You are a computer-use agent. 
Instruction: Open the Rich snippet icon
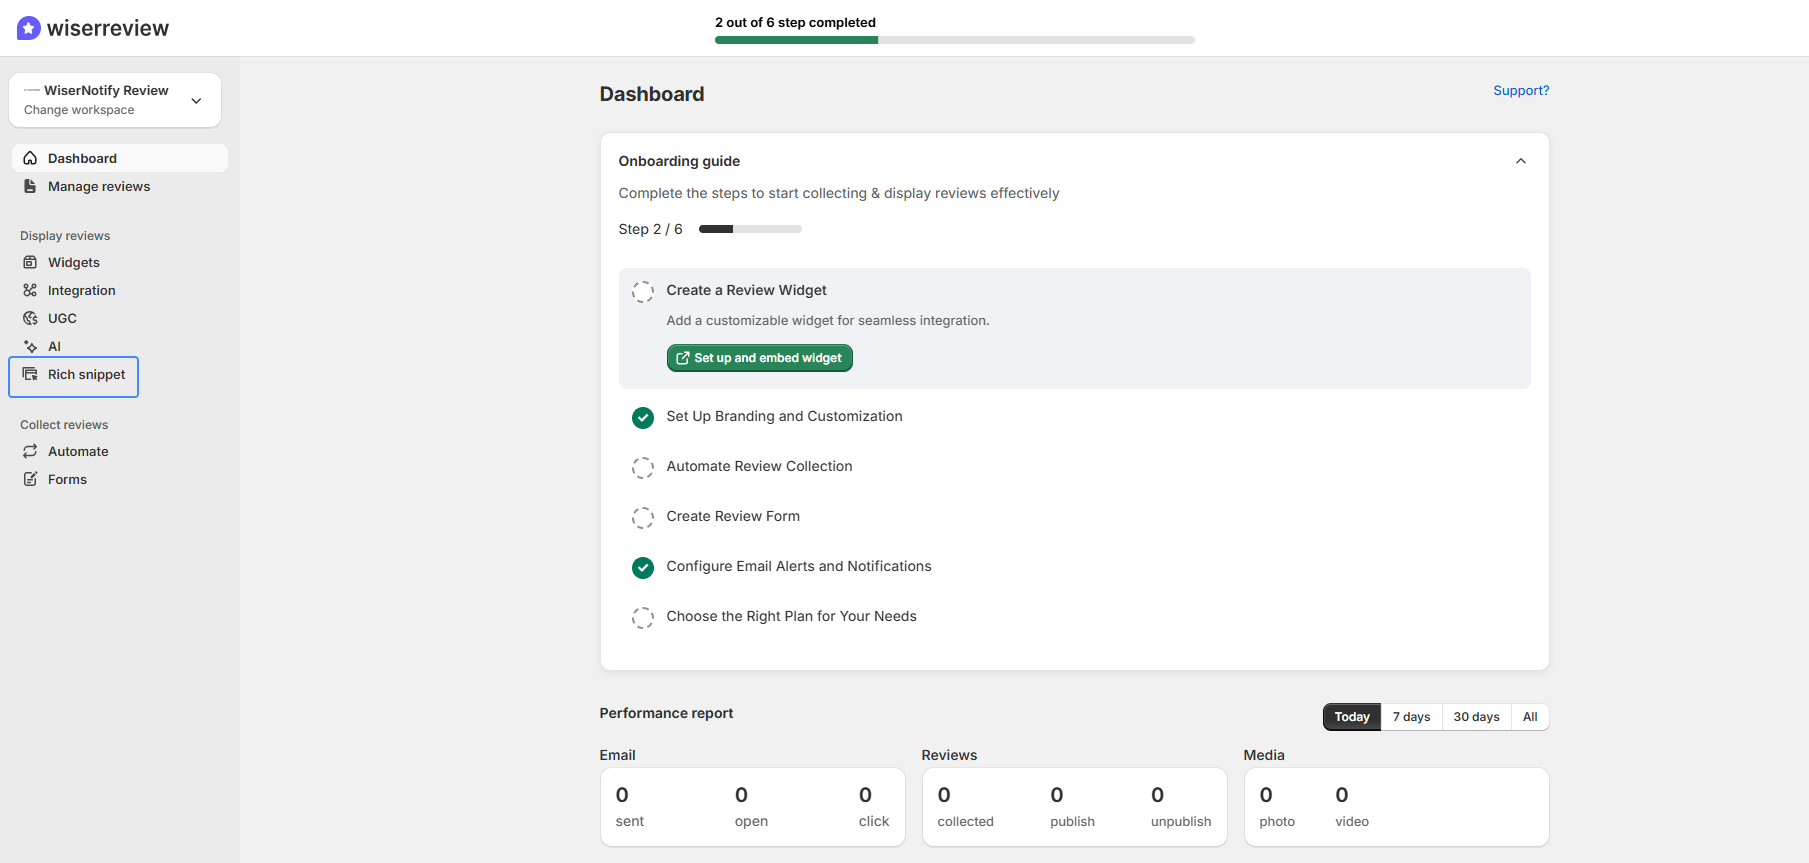(30, 374)
